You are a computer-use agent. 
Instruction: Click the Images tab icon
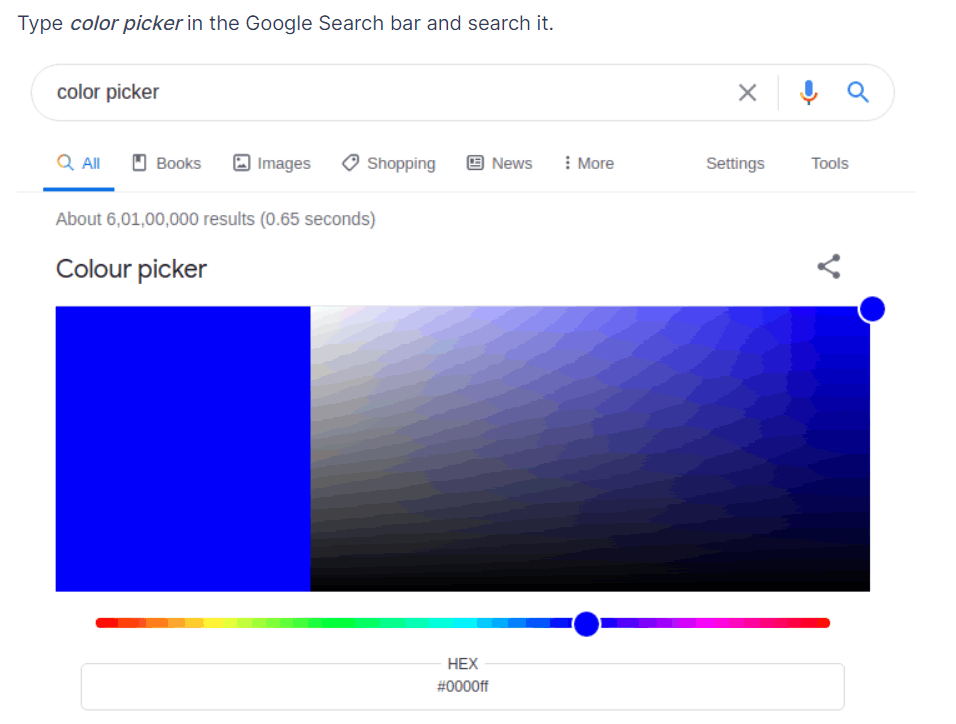click(240, 162)
